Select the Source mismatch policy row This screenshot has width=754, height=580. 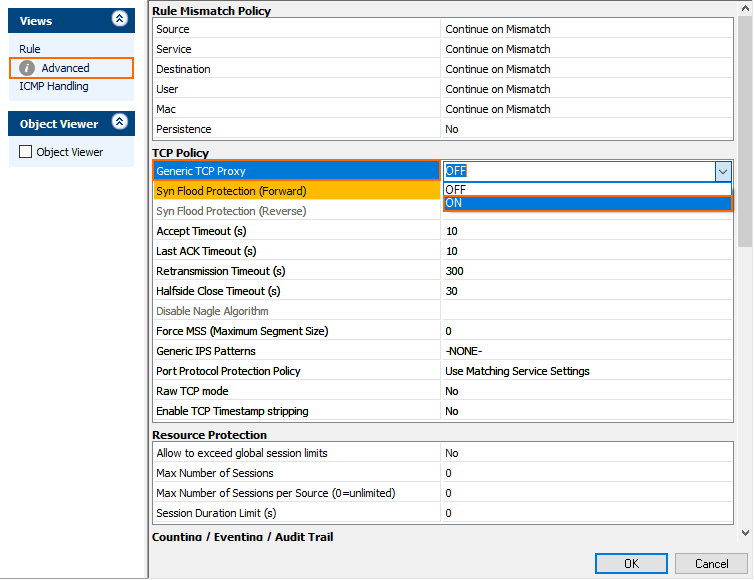point(297,29)
